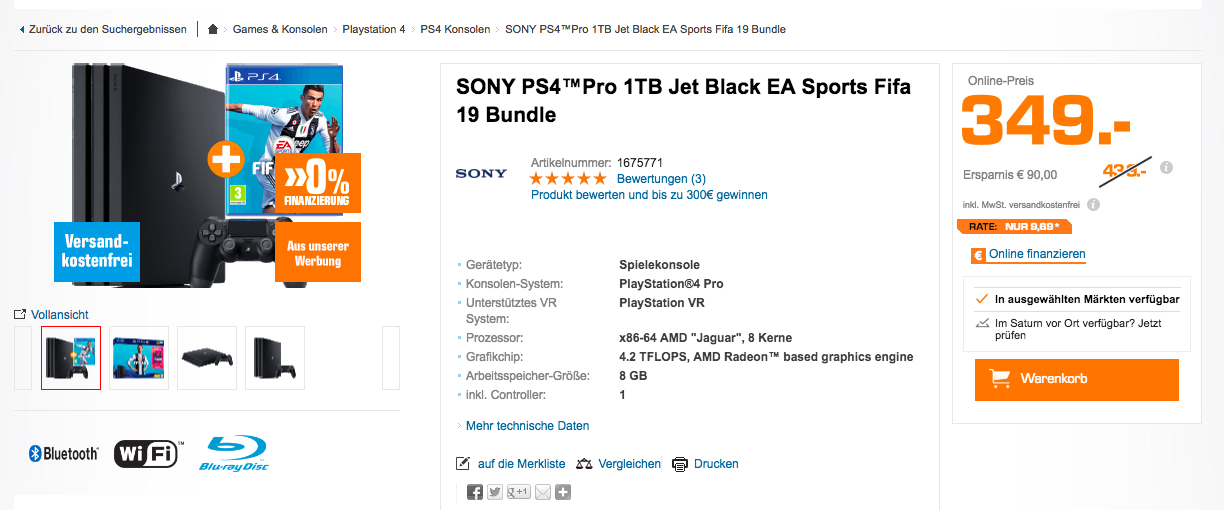Click info icon next to crossed-out price

pos(1167,168)
